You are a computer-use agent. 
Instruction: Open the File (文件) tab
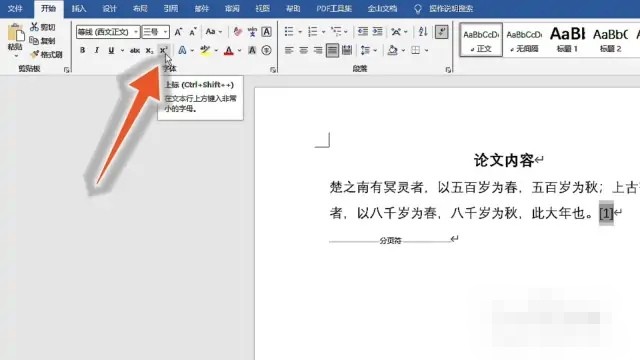[15, 9]
